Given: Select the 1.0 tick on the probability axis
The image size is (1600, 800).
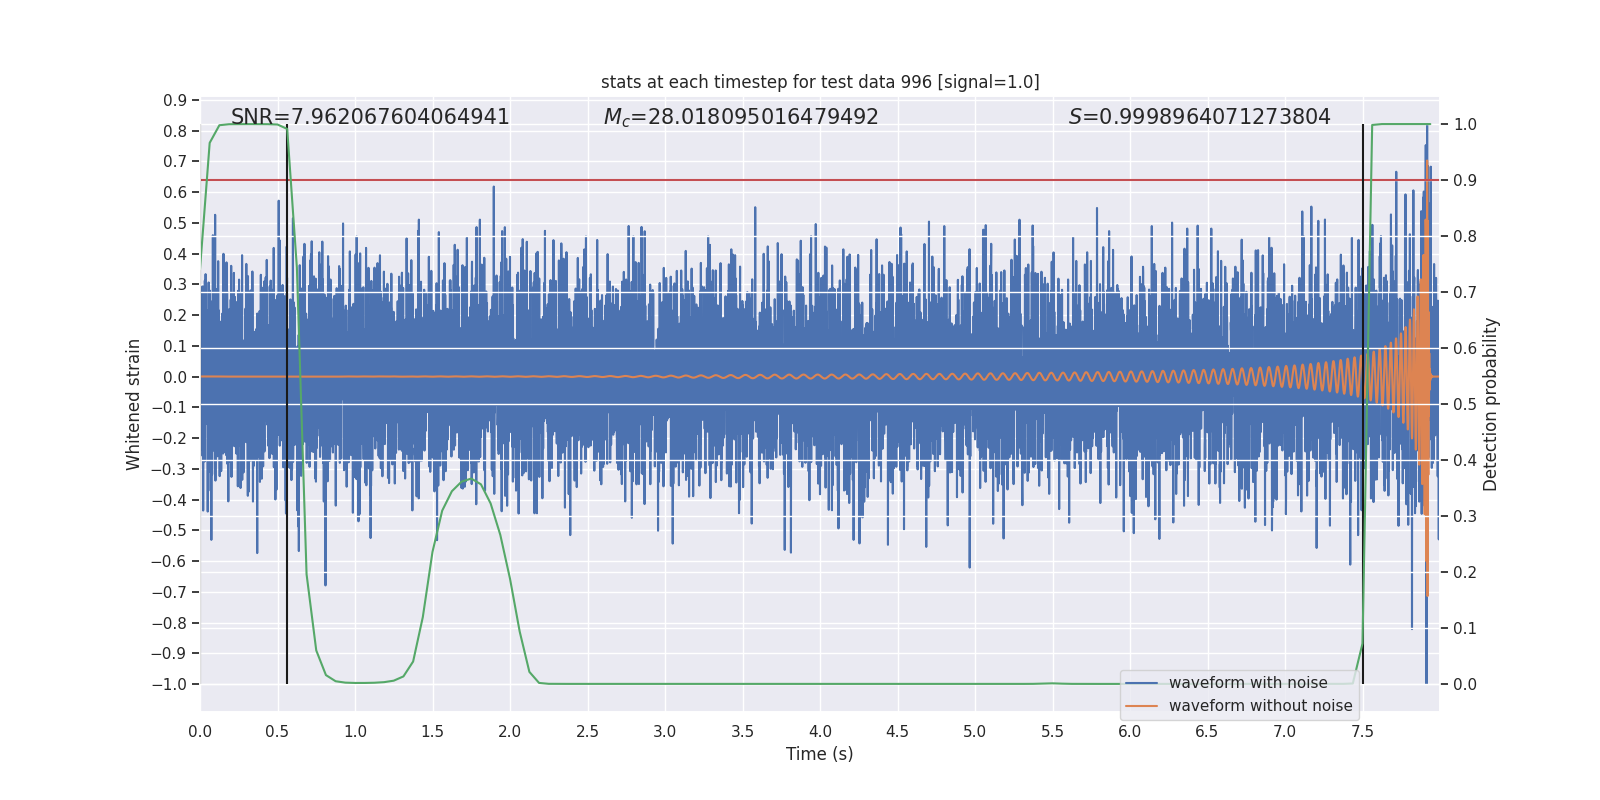Looking at the screenshot, I should pyautogui.click(x=1465, y=125).
